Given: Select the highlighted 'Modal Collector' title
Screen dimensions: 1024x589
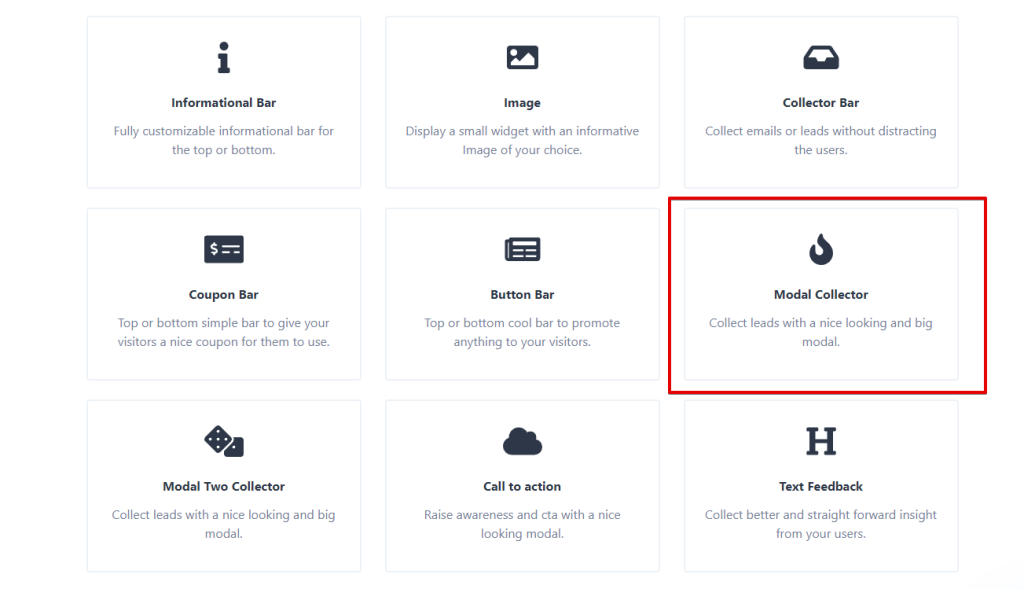Looking at the screenshot, I should pos(820,295).
